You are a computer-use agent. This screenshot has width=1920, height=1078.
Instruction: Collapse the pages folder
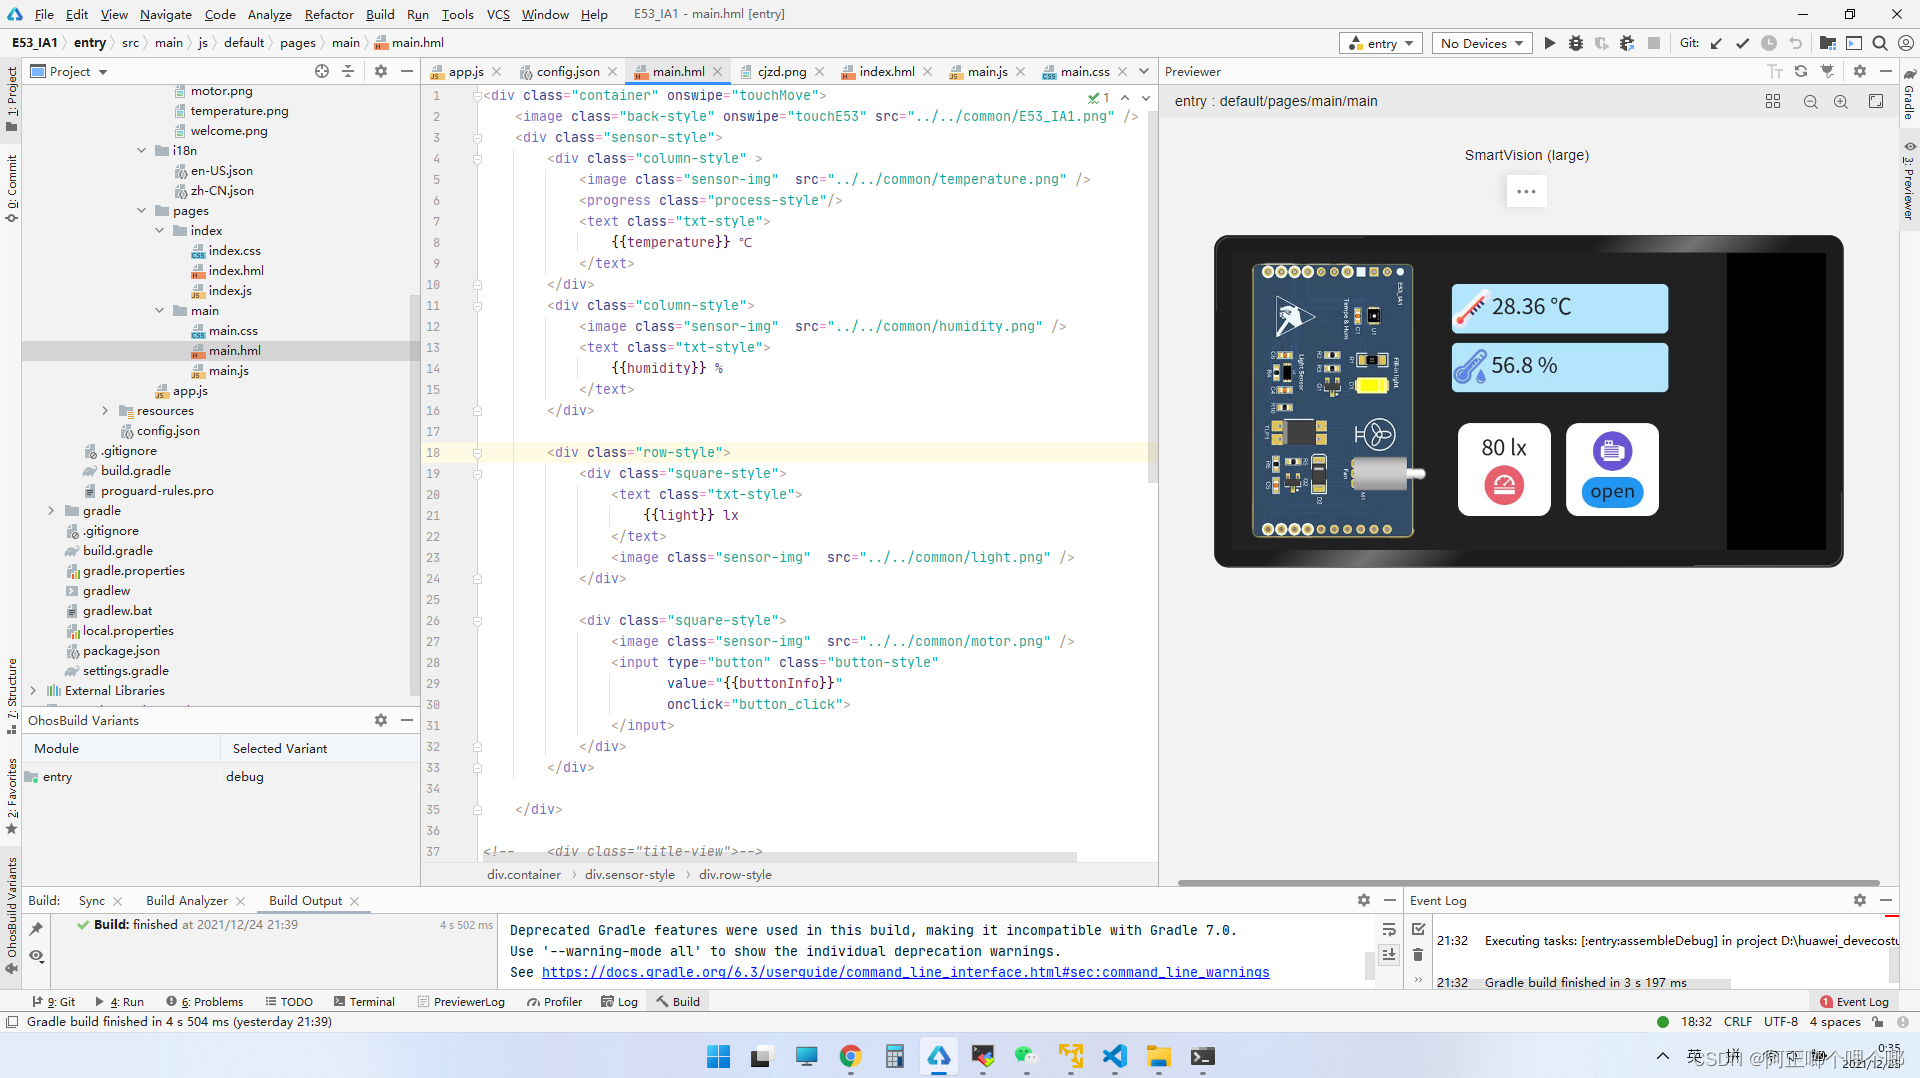point(141,211)
